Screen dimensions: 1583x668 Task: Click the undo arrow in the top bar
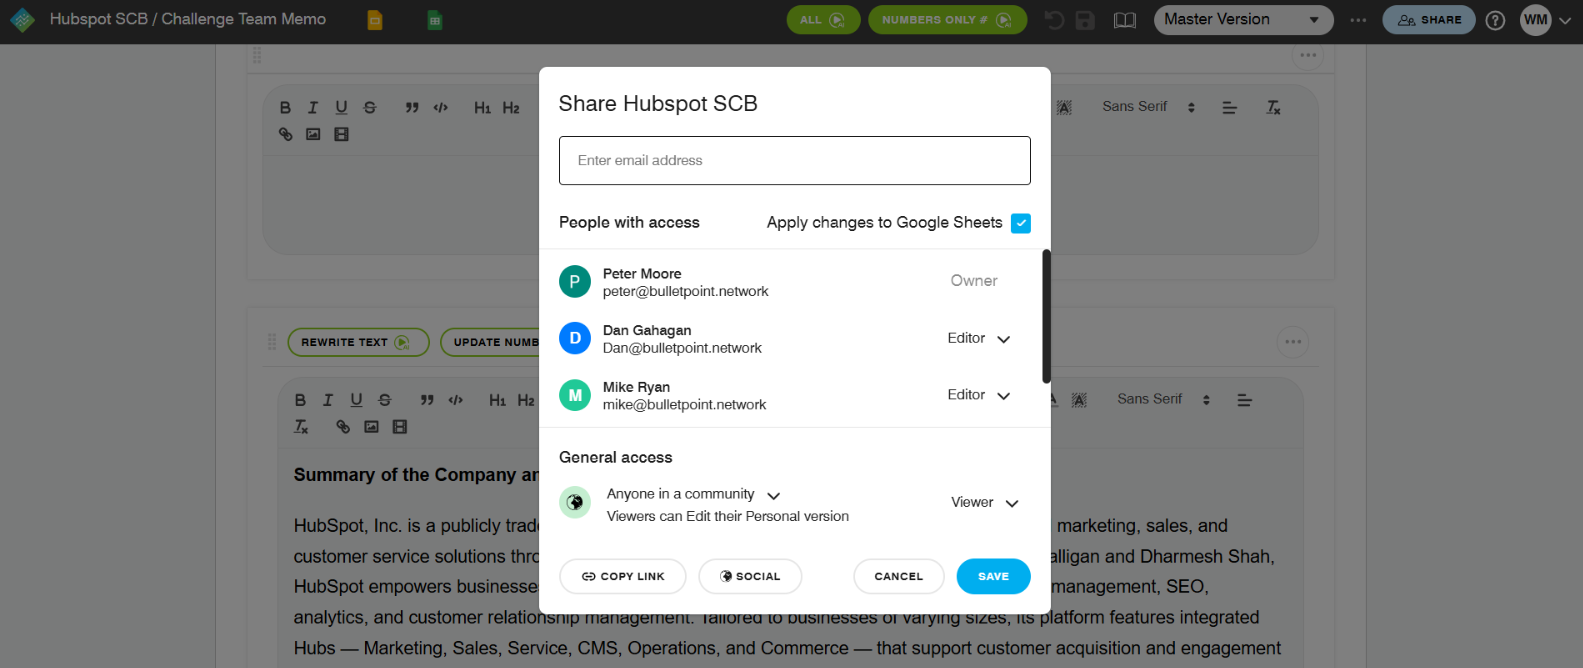pyautogui.click(x=1054, y=20)
